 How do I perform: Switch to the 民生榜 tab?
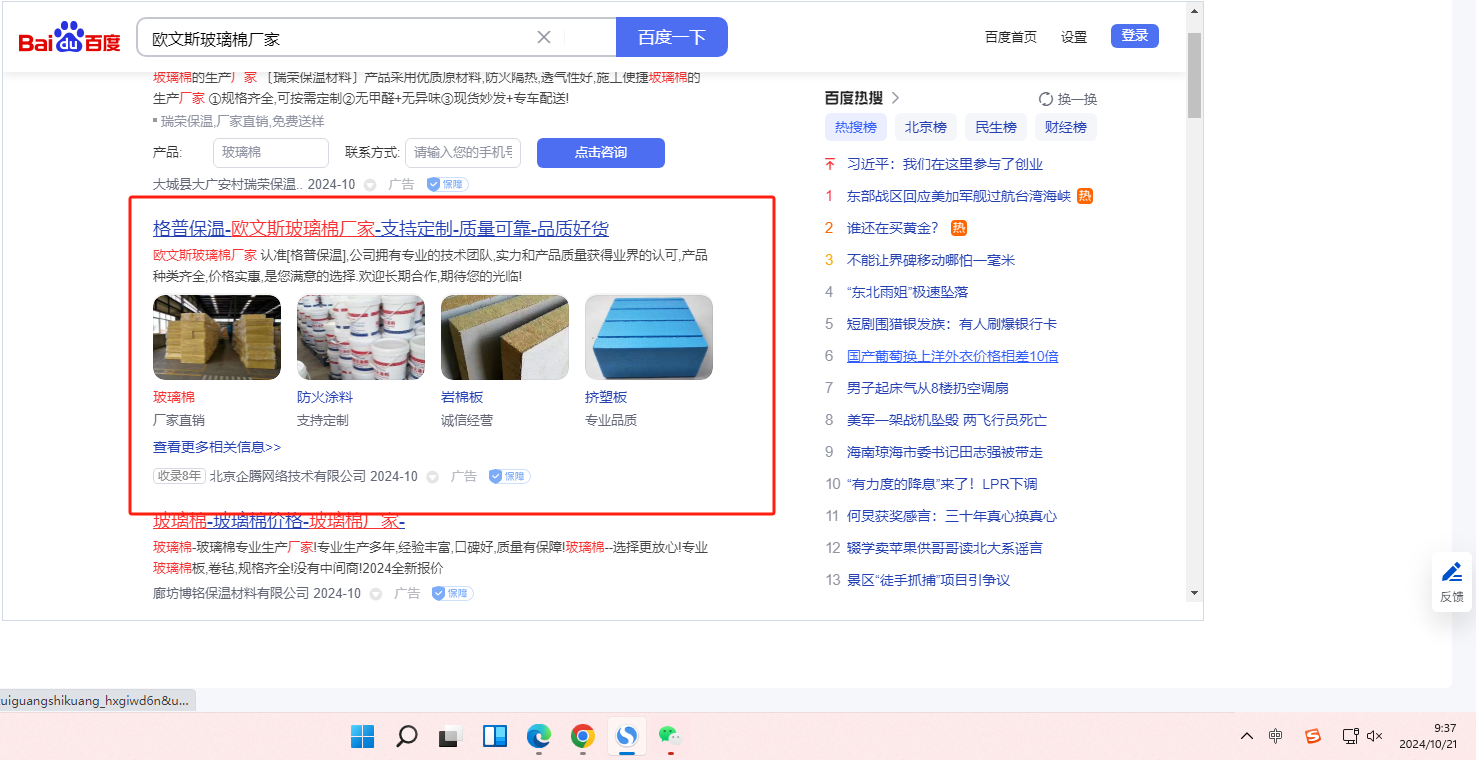click(x=996, y=127)
